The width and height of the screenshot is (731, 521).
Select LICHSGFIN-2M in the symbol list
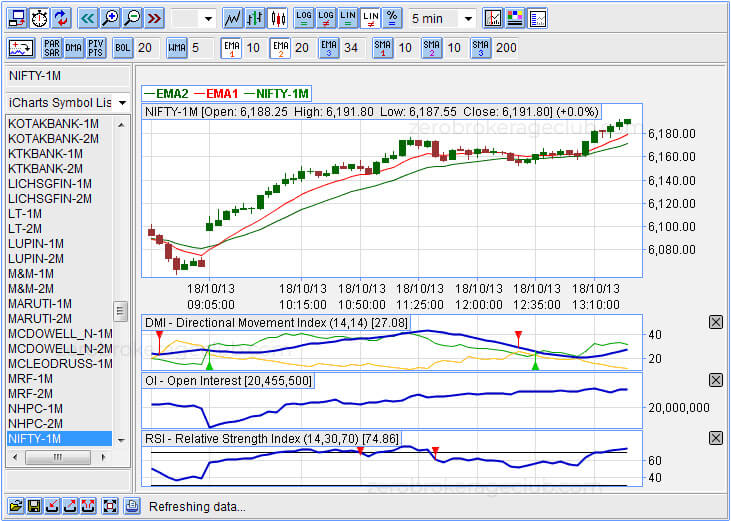click(59, 199)
